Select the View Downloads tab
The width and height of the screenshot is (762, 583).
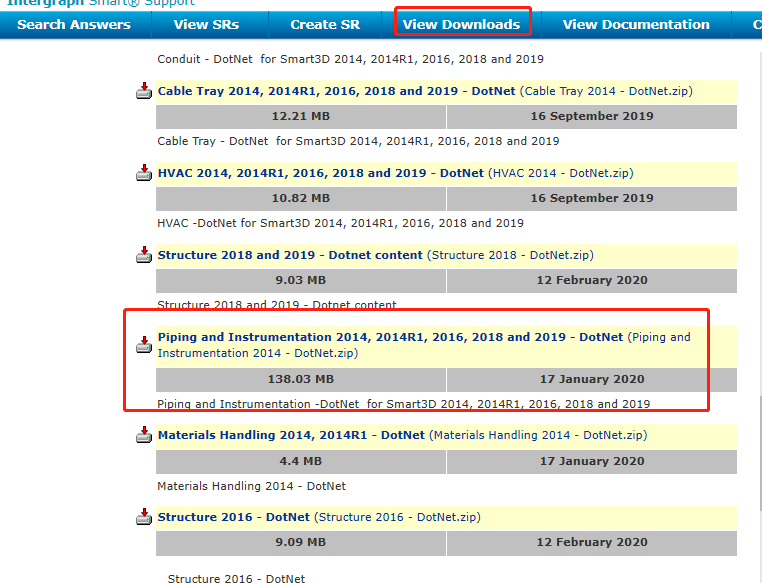462,24
